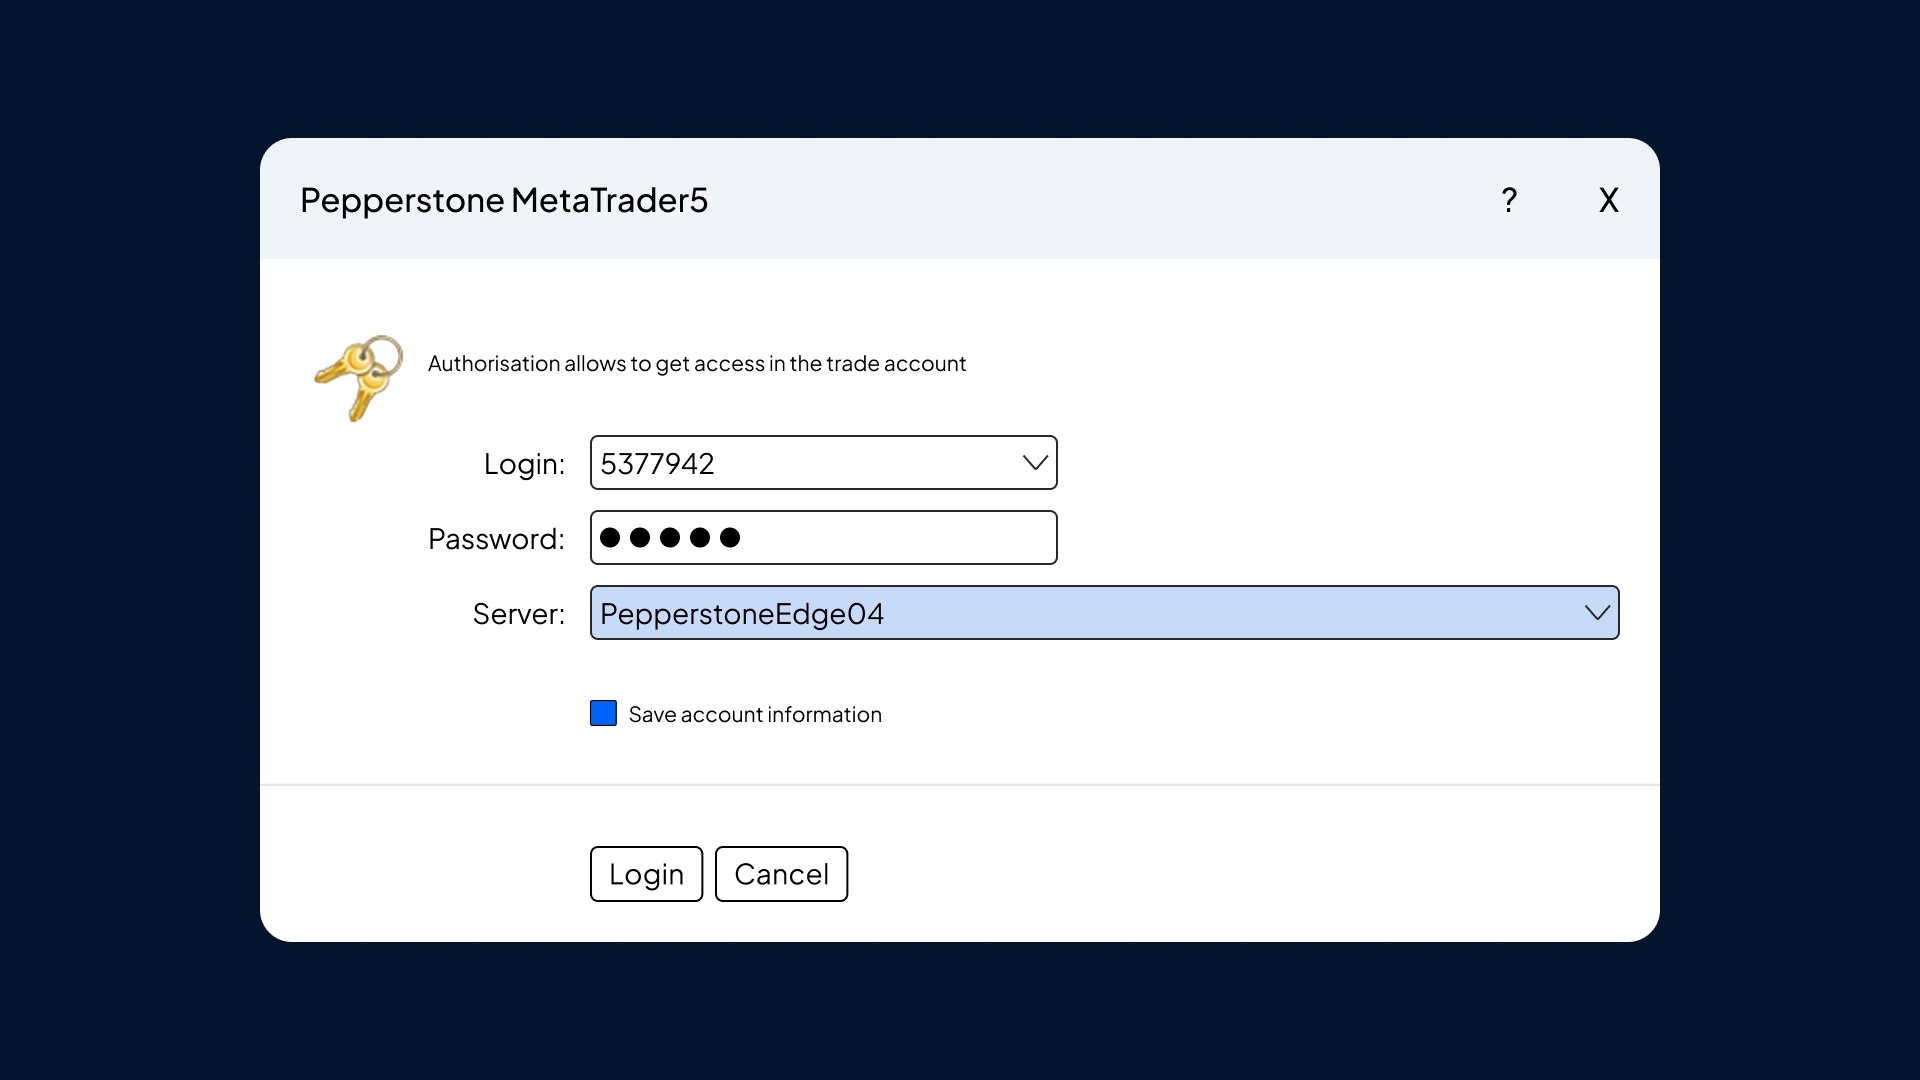Click the 'Password:' field label
The width and height of the screenshot is (1920, 1080).
(x=496, y=539)
